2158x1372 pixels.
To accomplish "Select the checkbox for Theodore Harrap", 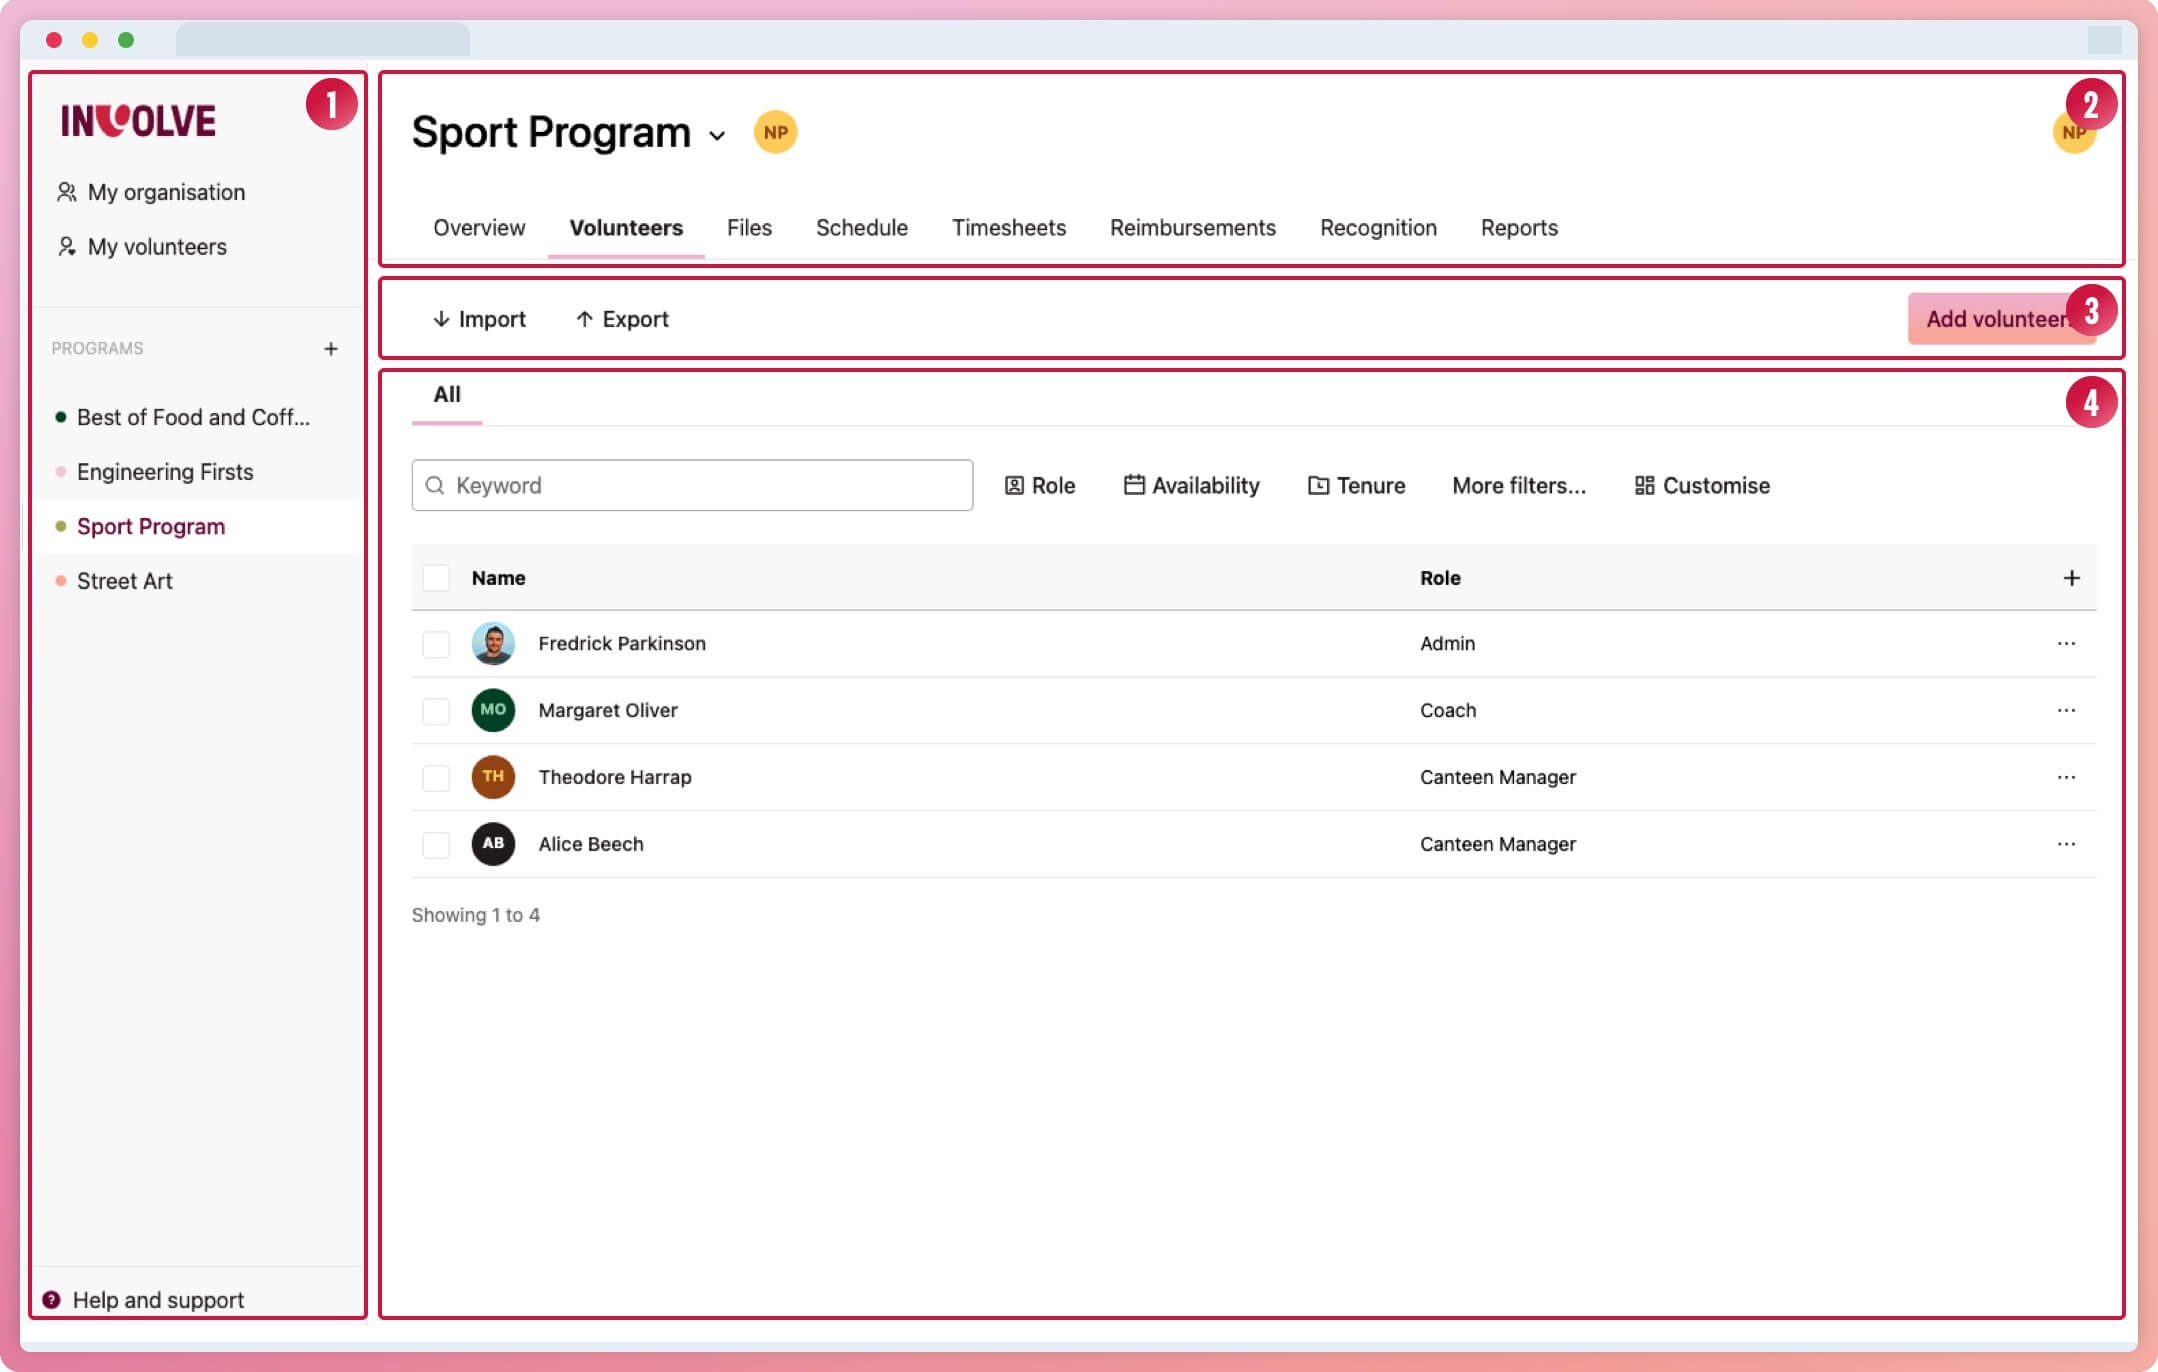I will (x=436, y=778).
